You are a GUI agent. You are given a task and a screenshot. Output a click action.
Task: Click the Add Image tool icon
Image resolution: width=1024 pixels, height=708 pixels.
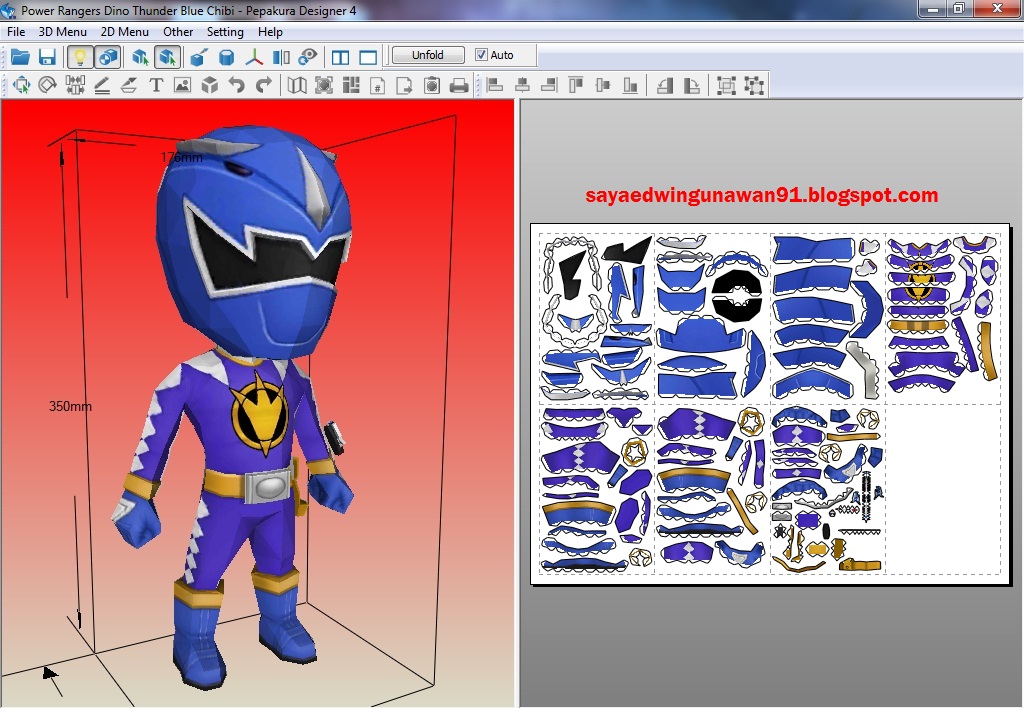[x=183, y=85]
